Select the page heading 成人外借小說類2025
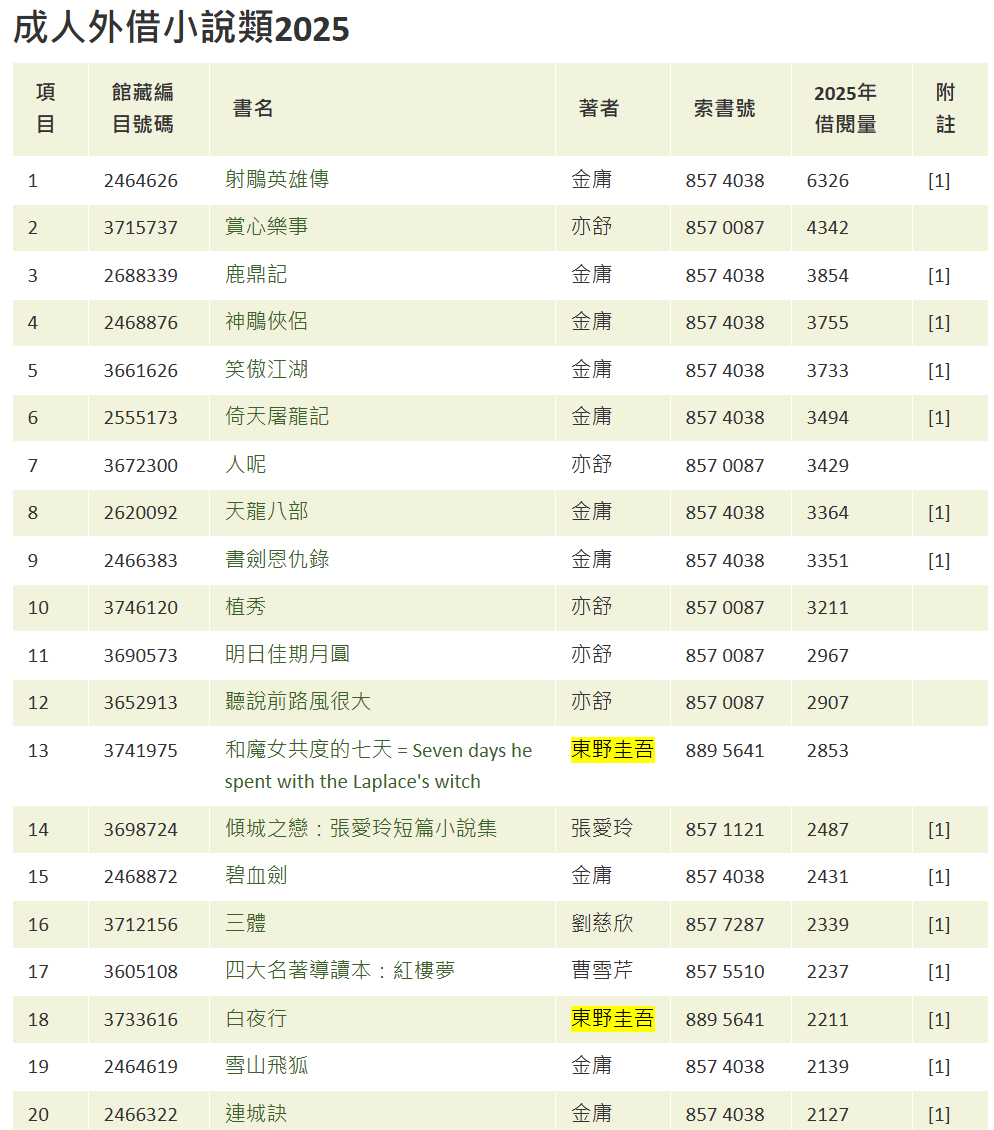The width and height of the screenshot is (994, 1130). [x=181, y=29]
